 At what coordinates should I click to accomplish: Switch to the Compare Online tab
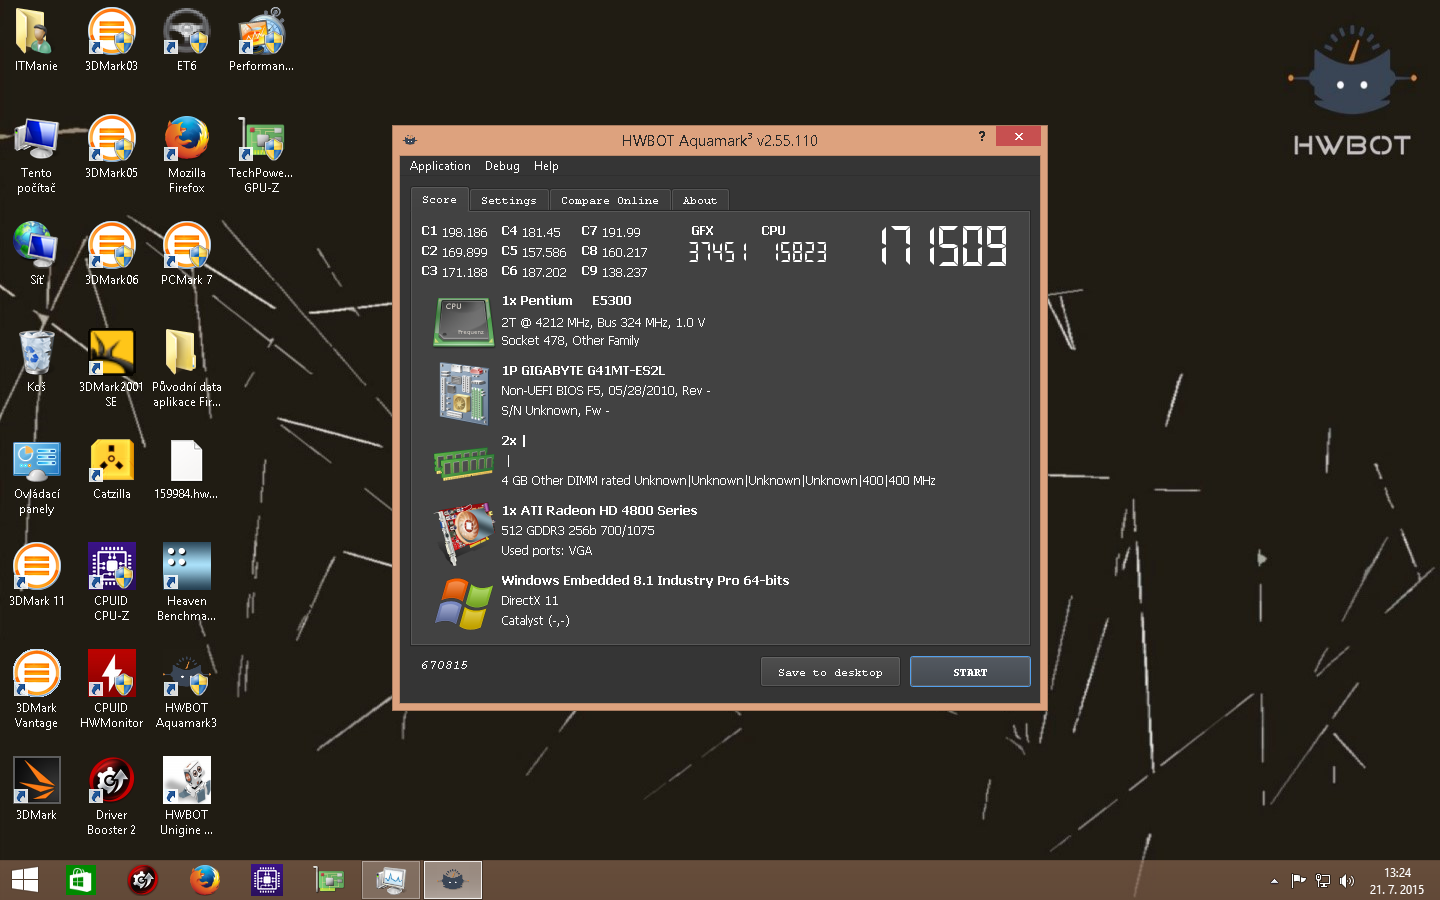609,201
